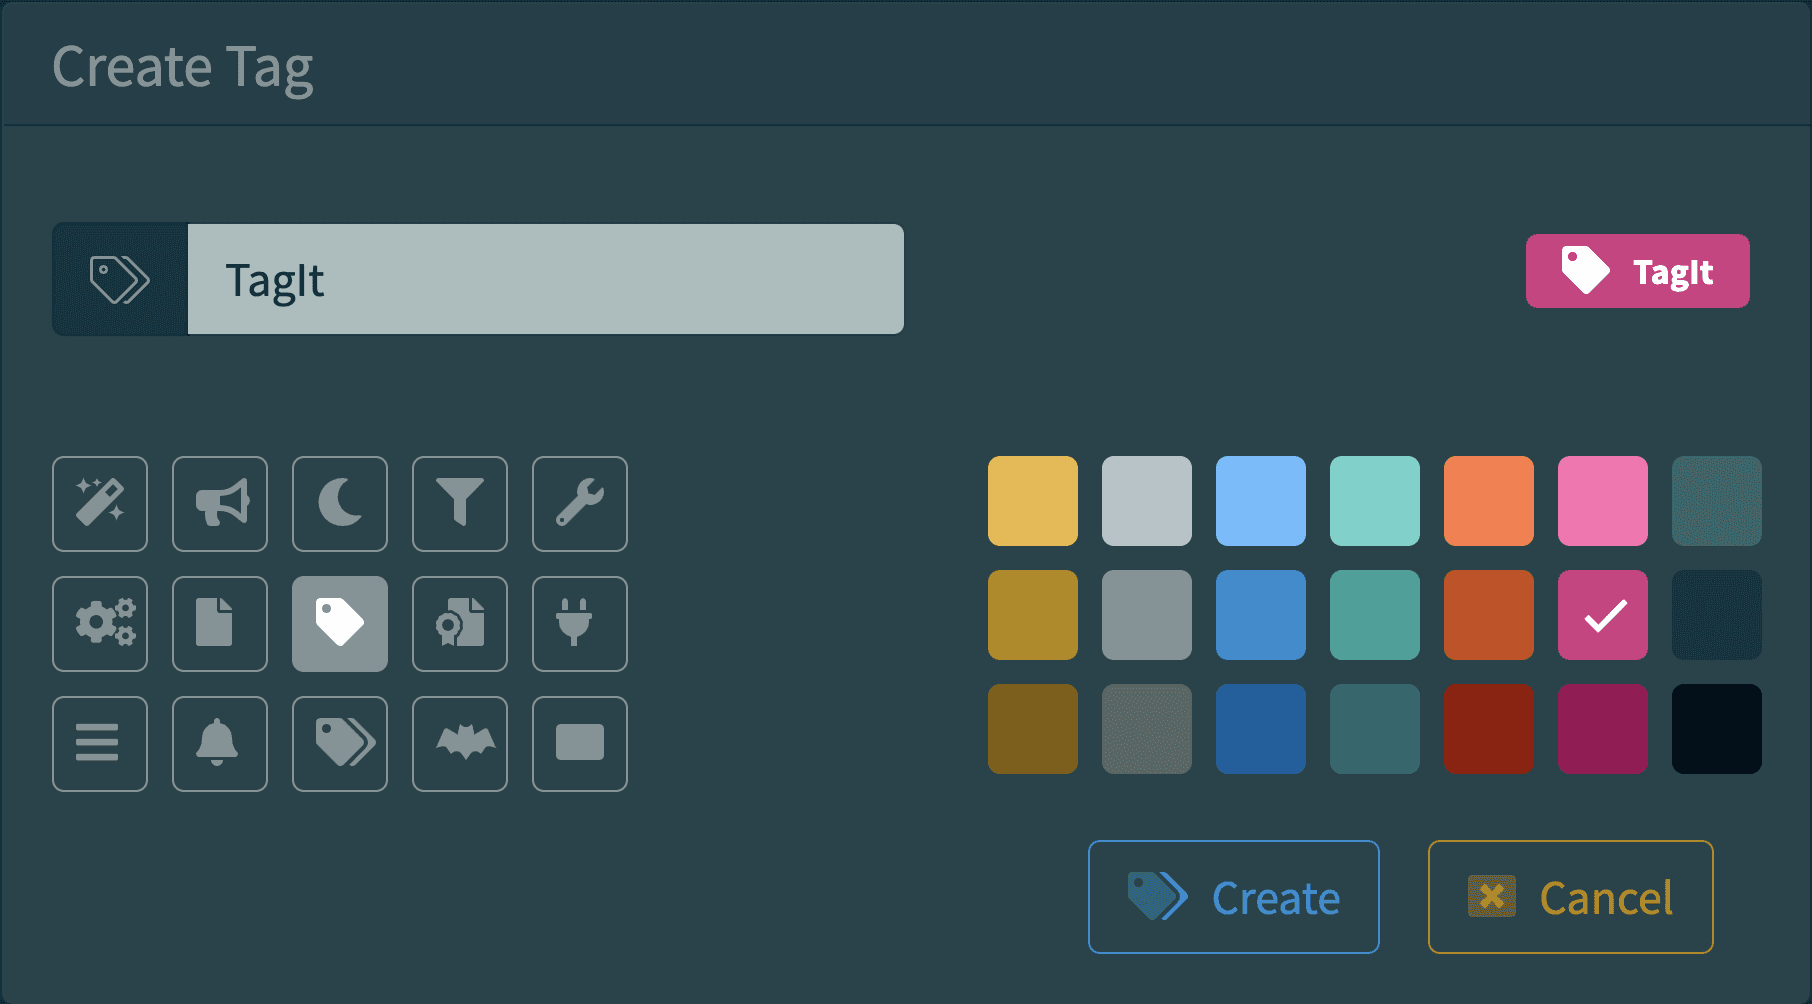Image resolution: width=1812 pixels, height=1004 pixels.
Task: Select the hamburger lines icon
Action: tap(100, 744)
